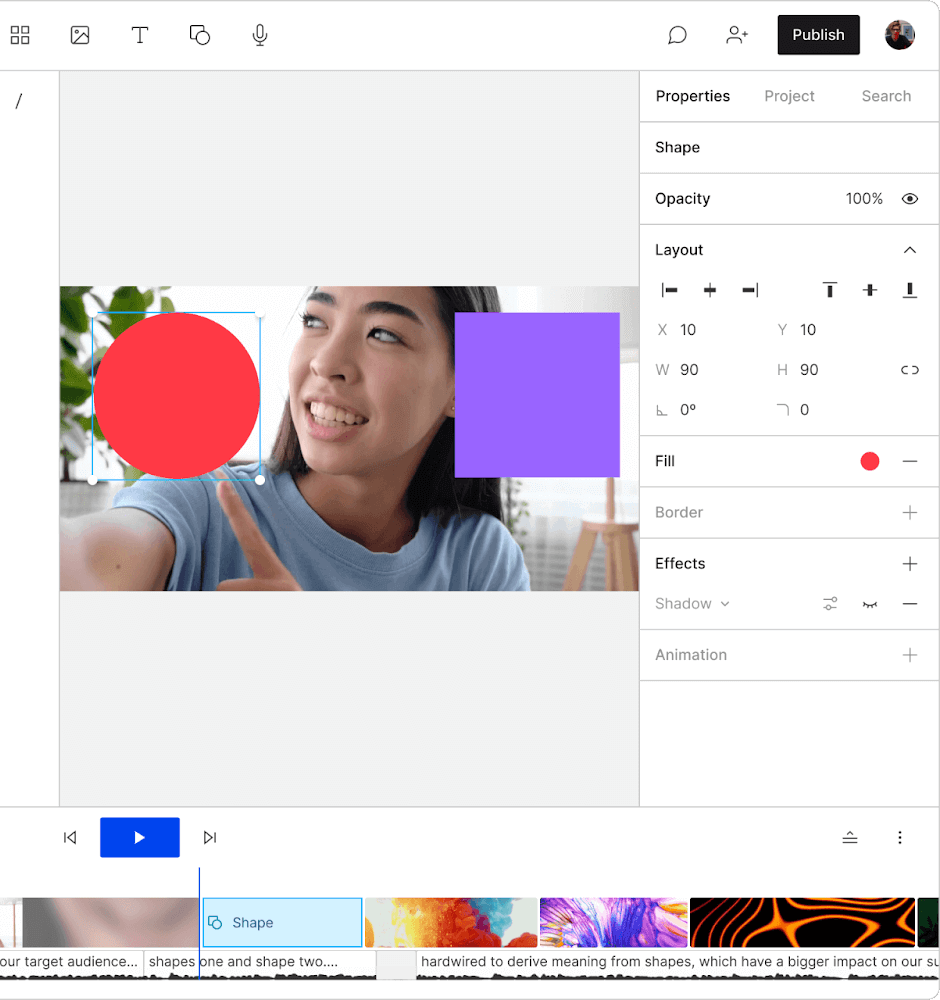This screenshot has height=1000, width=940.
Task: Align shape to left edge
Action: [670, 290]
